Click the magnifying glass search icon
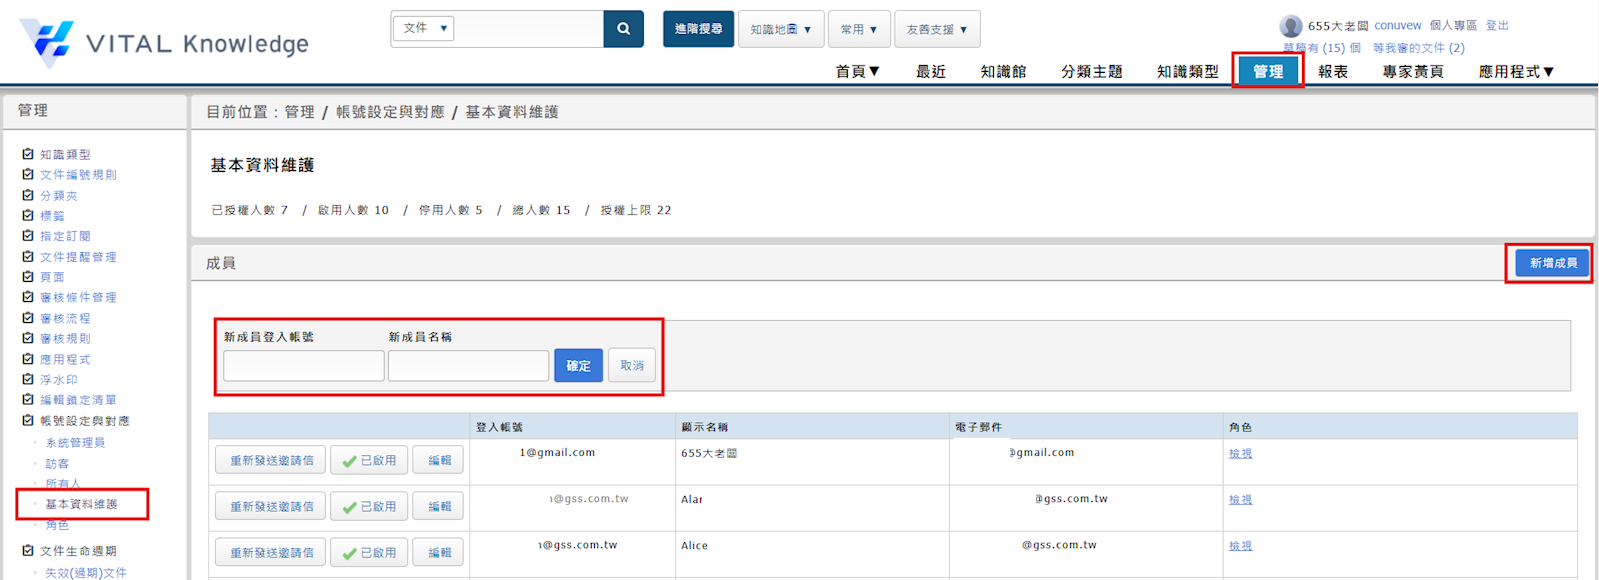Viewport: 1599px width, 580px height. point(623,29)
